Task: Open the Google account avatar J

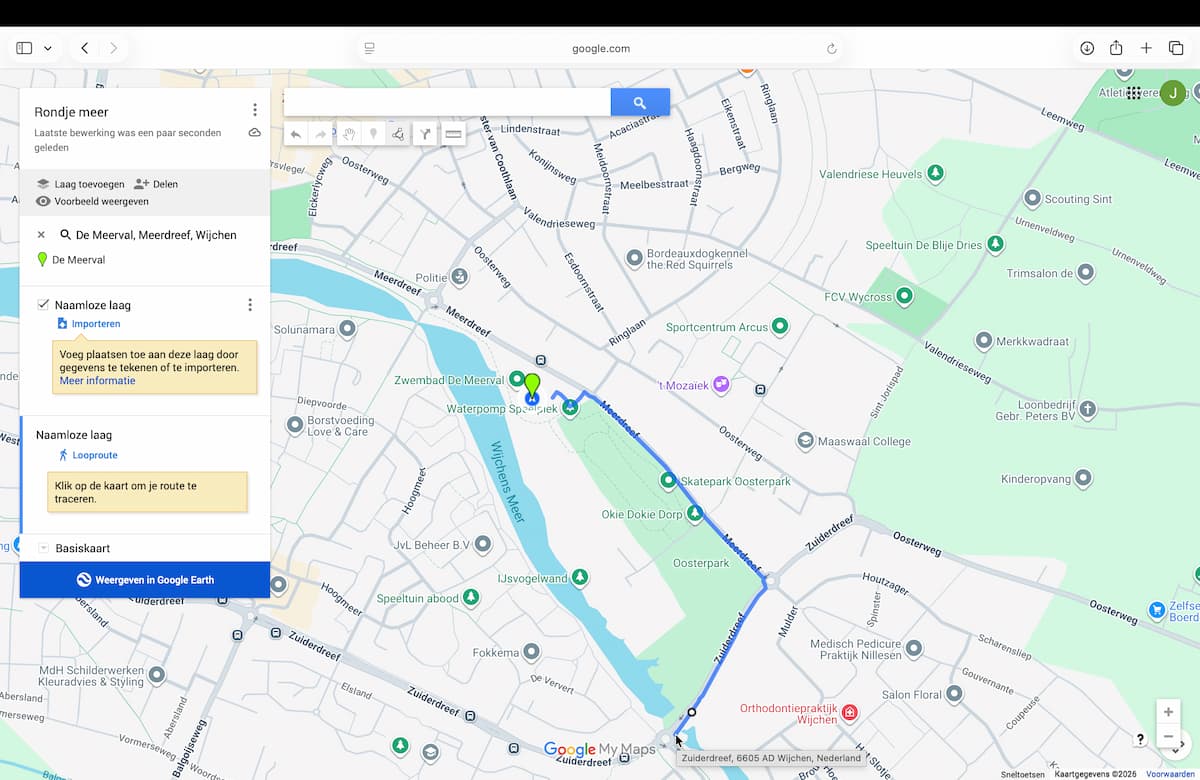Action: click(x=1173, y=93)
